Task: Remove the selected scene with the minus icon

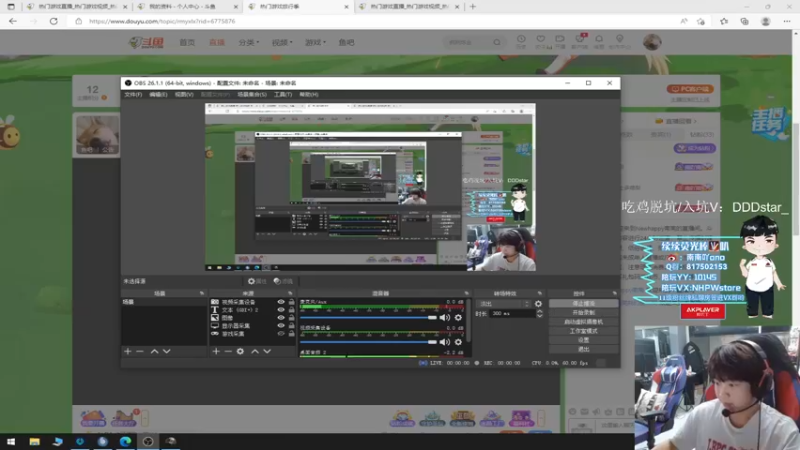Action: pos(140,352)
